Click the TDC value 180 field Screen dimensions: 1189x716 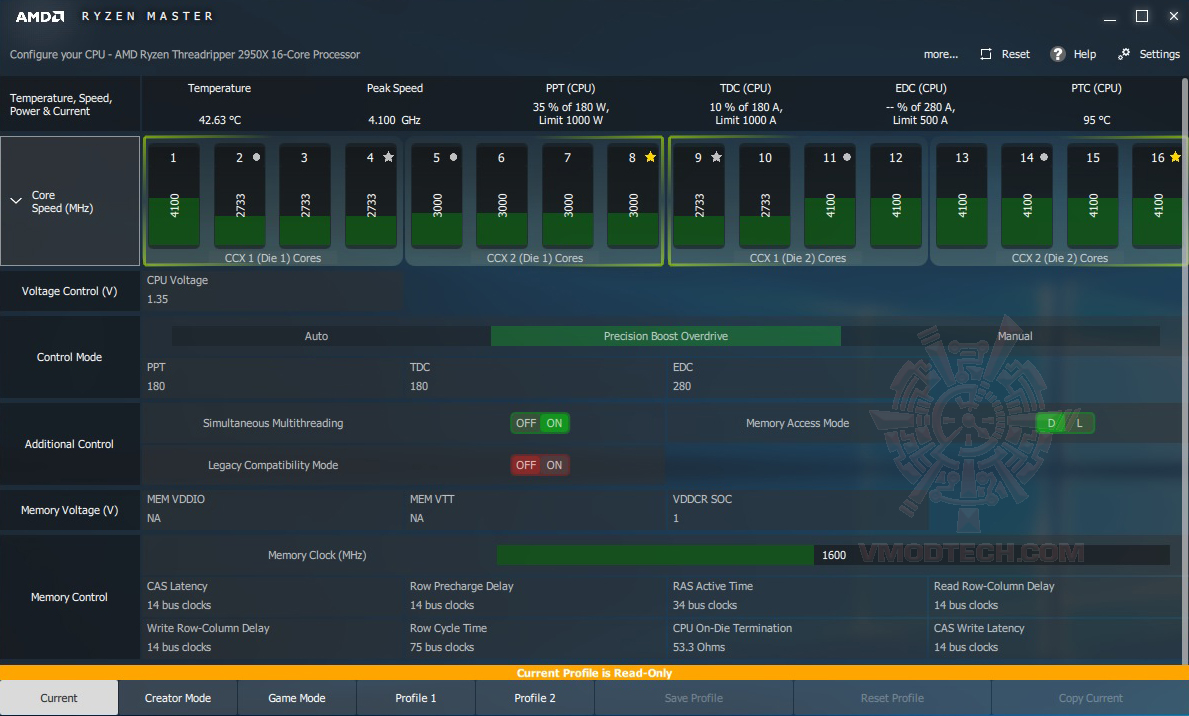(x=419, y=386)
